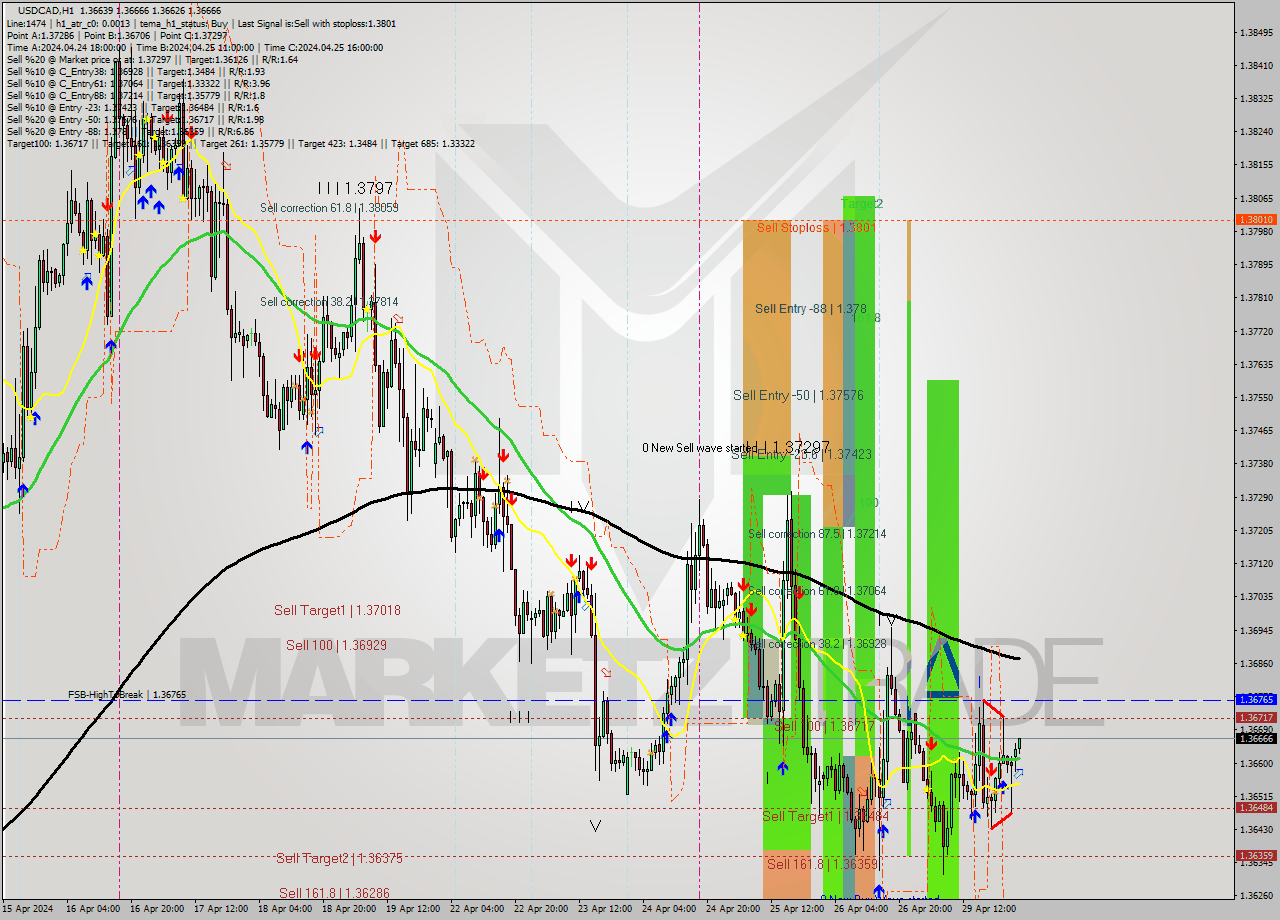
Task: Click the 'Sell 161.8 | 1.36286' label
Action: (x=334, y=893)
